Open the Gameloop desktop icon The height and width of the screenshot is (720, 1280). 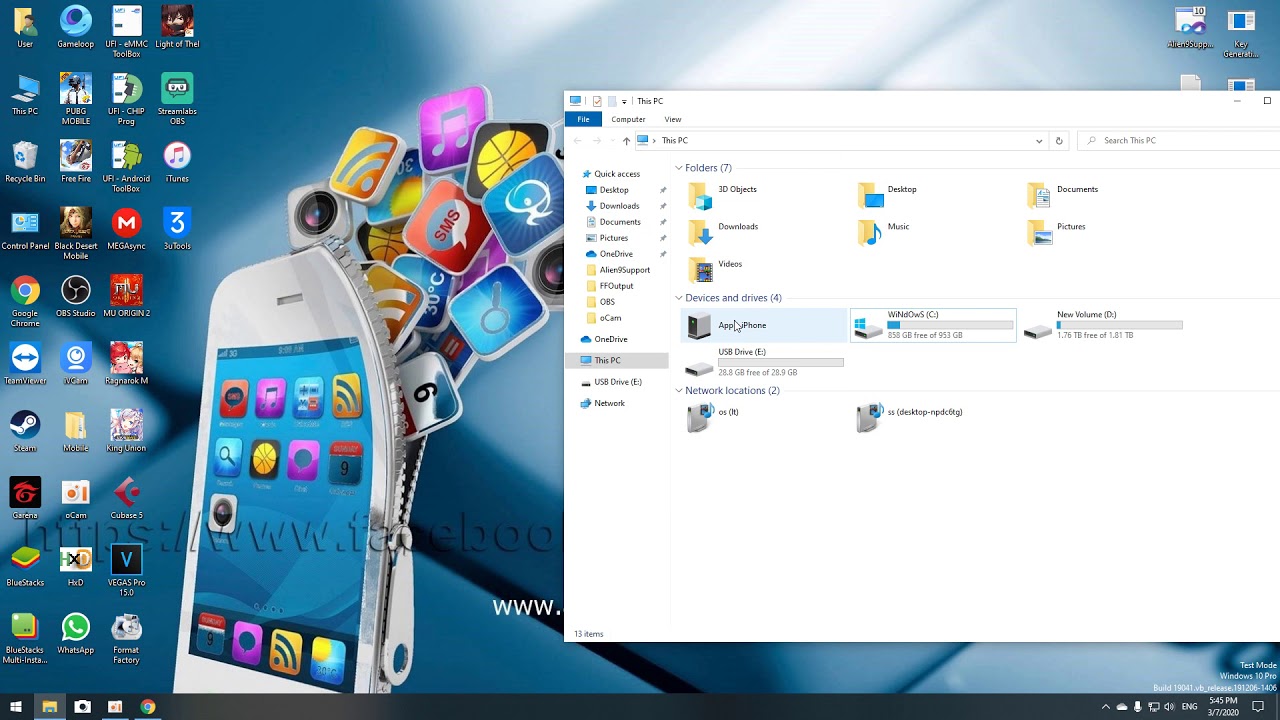76,27
